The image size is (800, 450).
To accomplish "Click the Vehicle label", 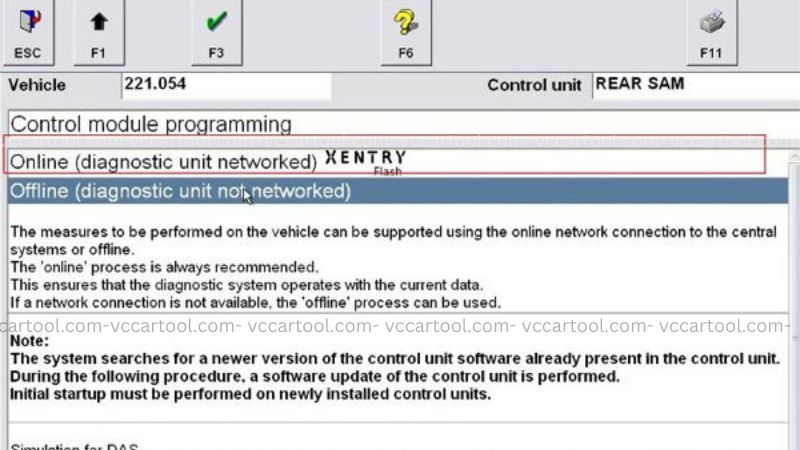I will tap(37, 85).
